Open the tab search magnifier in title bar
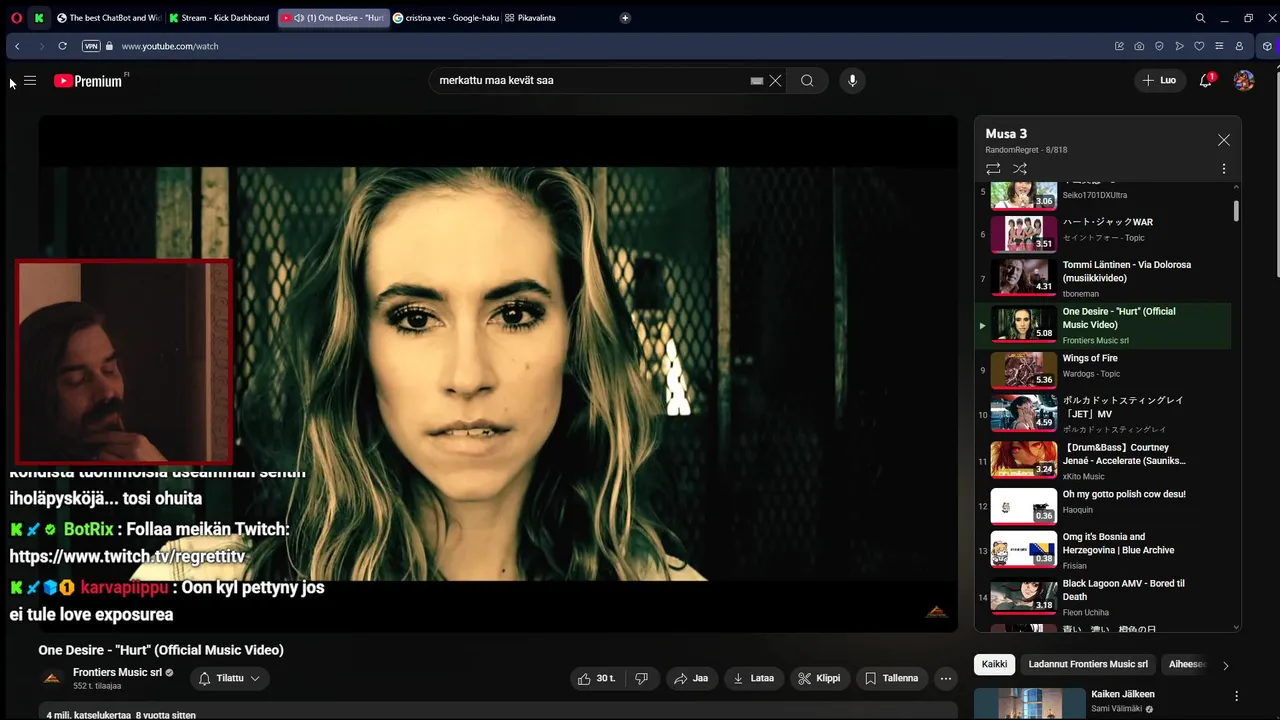The image size is (1280, 720). click(1200, 18)
